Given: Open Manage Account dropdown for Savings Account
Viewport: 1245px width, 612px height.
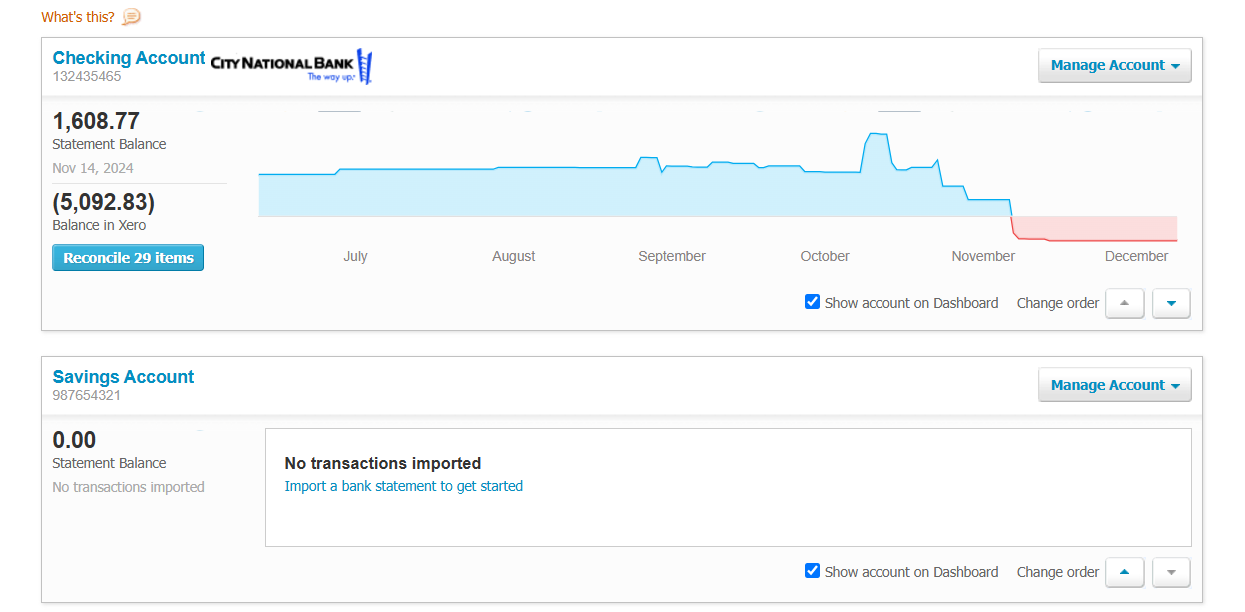Looking at the screenshot, I should pyautogui.click(x=1114, y=384).
